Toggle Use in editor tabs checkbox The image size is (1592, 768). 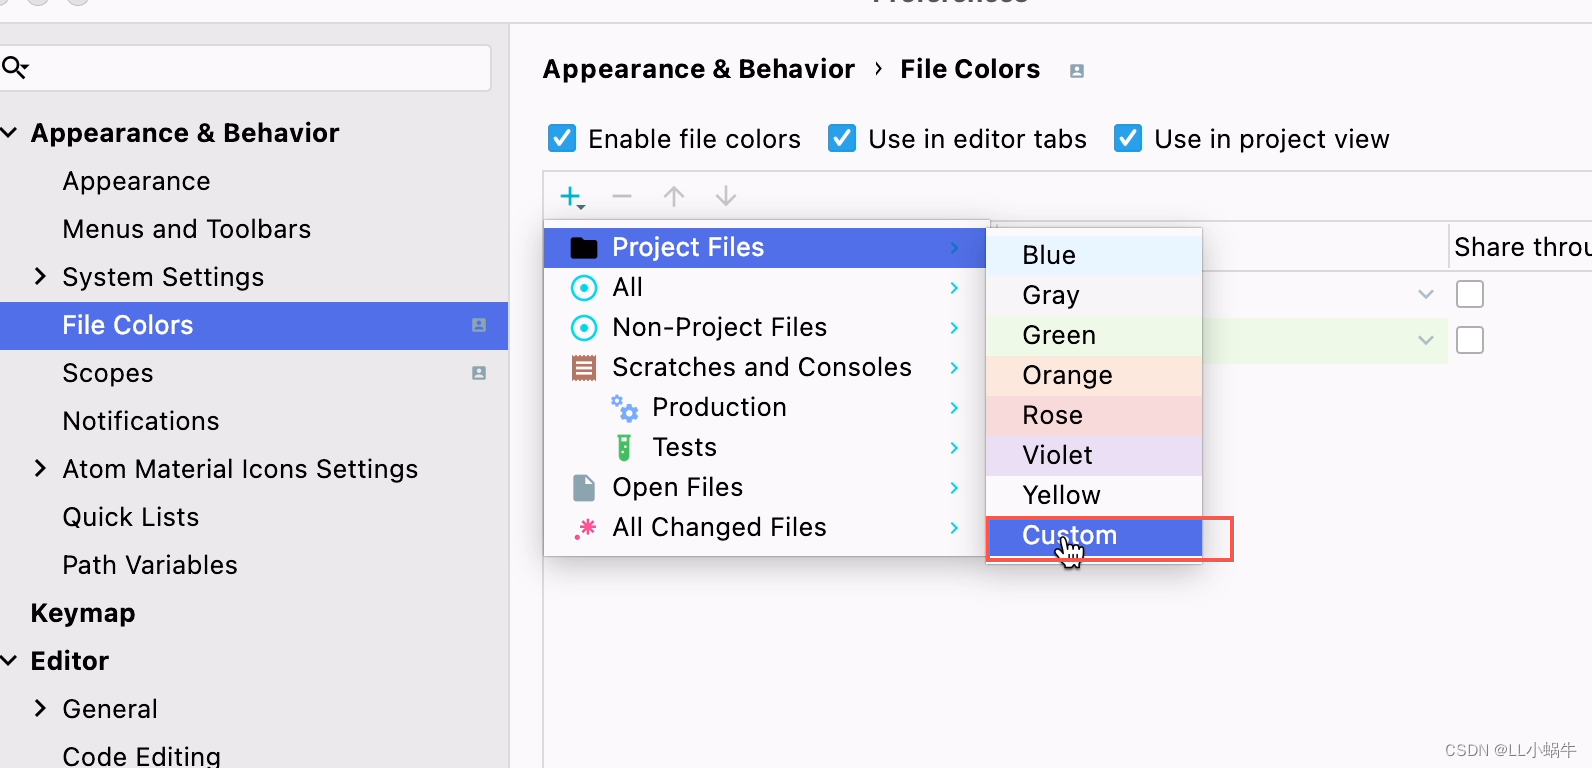pyautogui.click(x=842, y=138)
